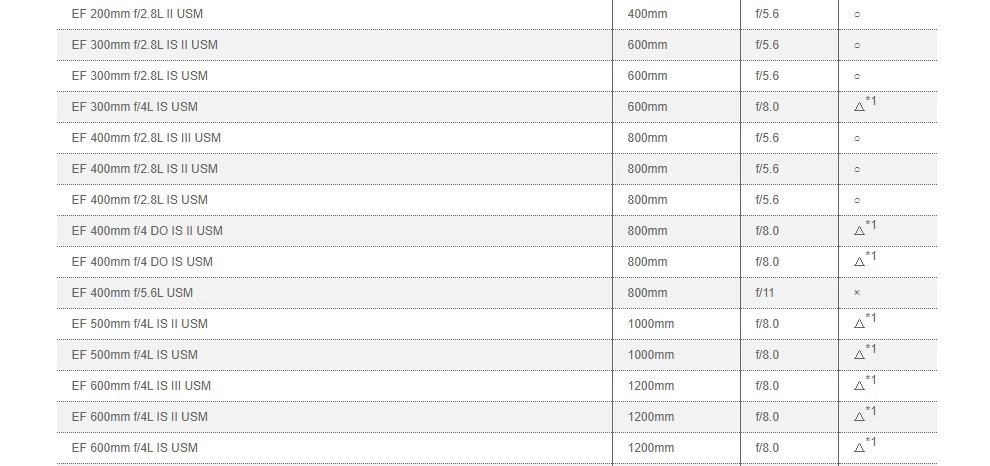The image size is (990, 466).
Task: Click the circle symbol for EF 400mm f/2.8L IS III USM
Action: tap(857, 139)
